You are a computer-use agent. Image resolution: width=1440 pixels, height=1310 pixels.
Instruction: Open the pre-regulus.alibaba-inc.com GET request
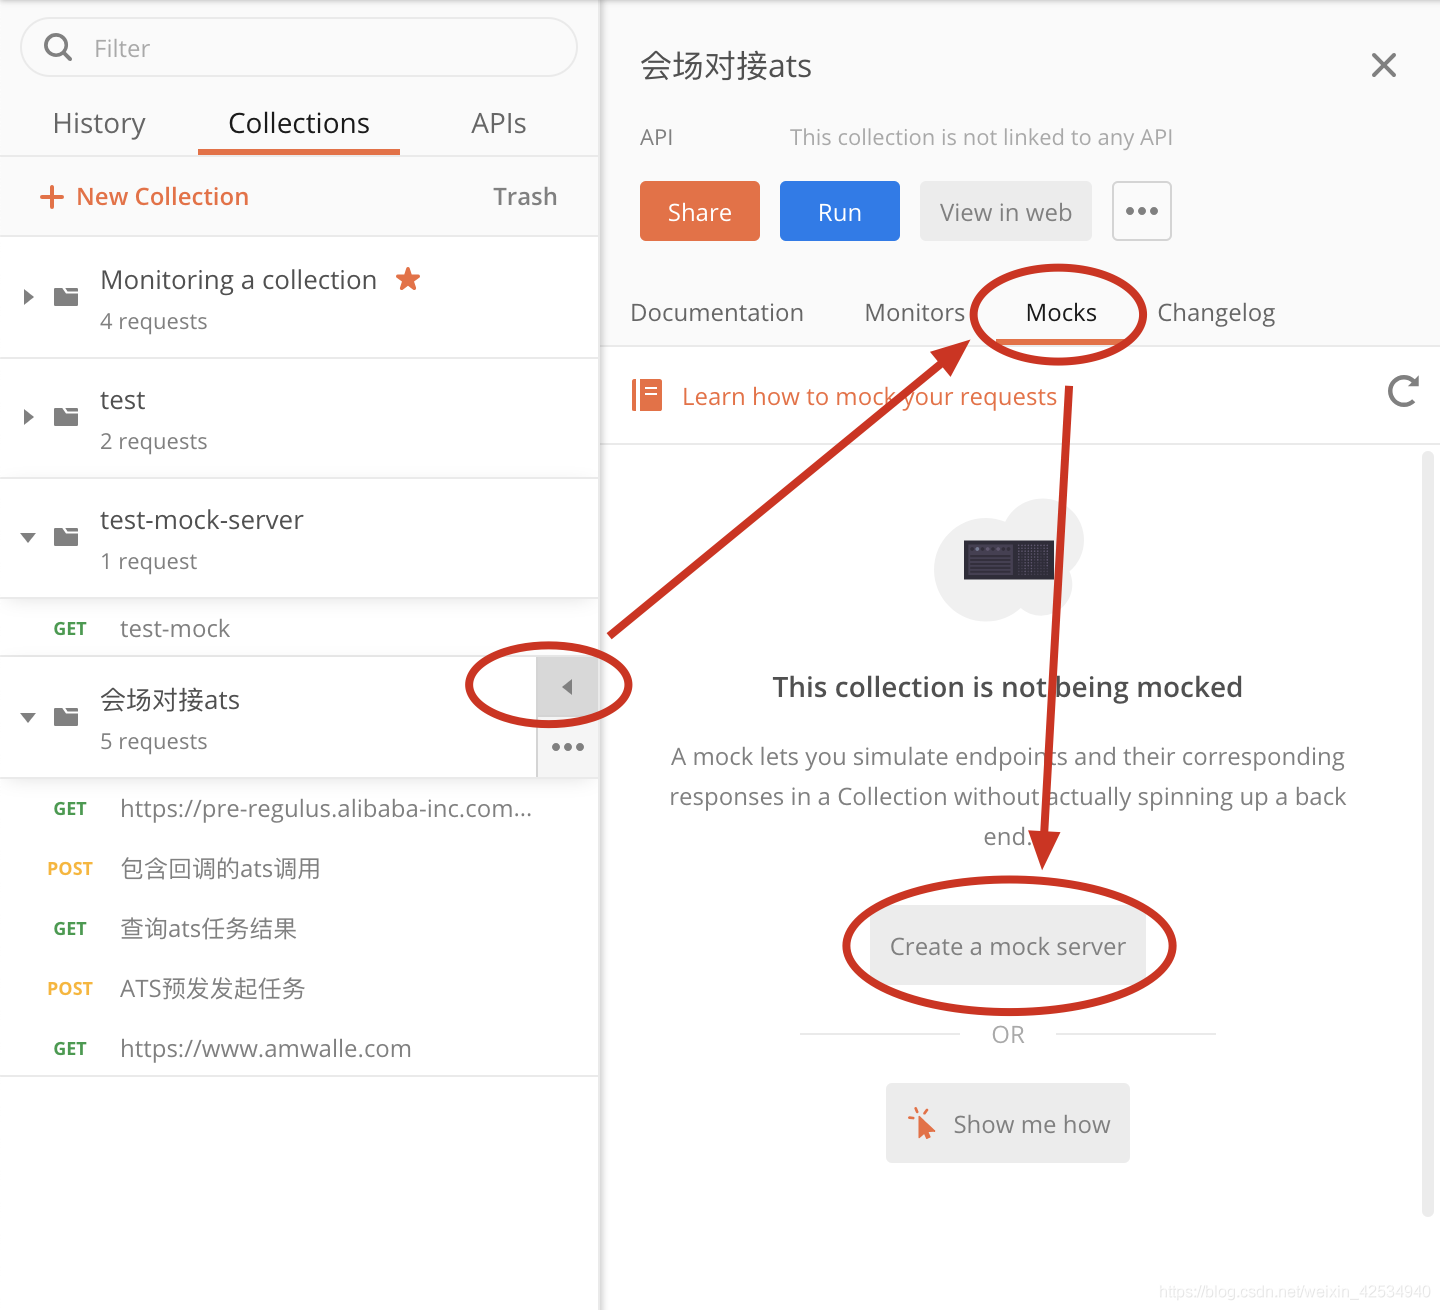pyautogui.click(x=299, y=808)
